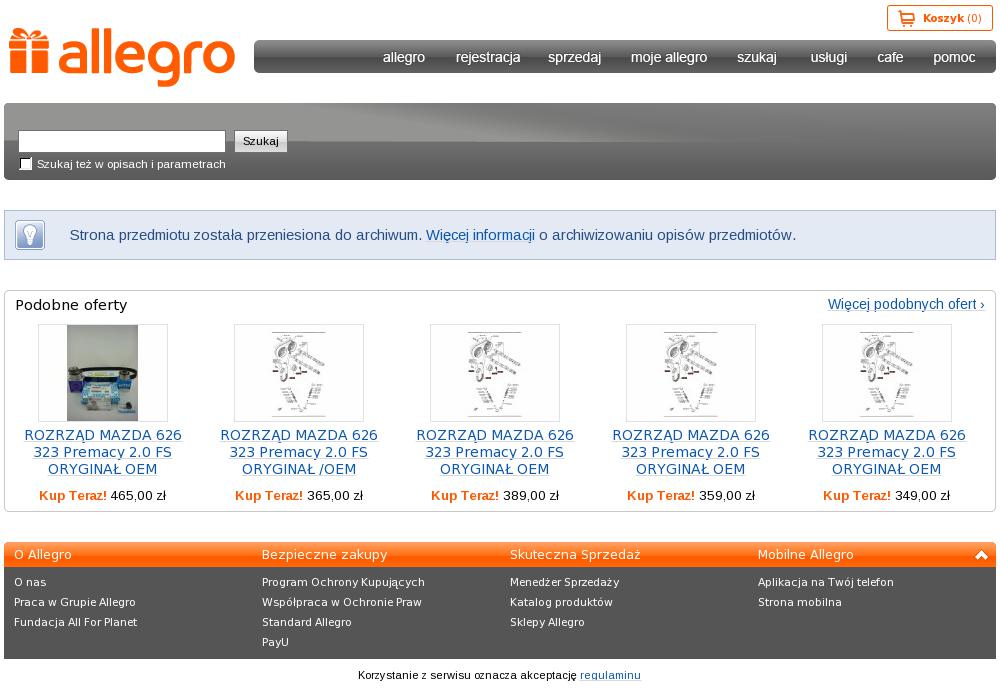The height and width of the screenshot is (695, 1000).
Task: Open Aplikacja na Twój telefon link
Action: [826, 582]
